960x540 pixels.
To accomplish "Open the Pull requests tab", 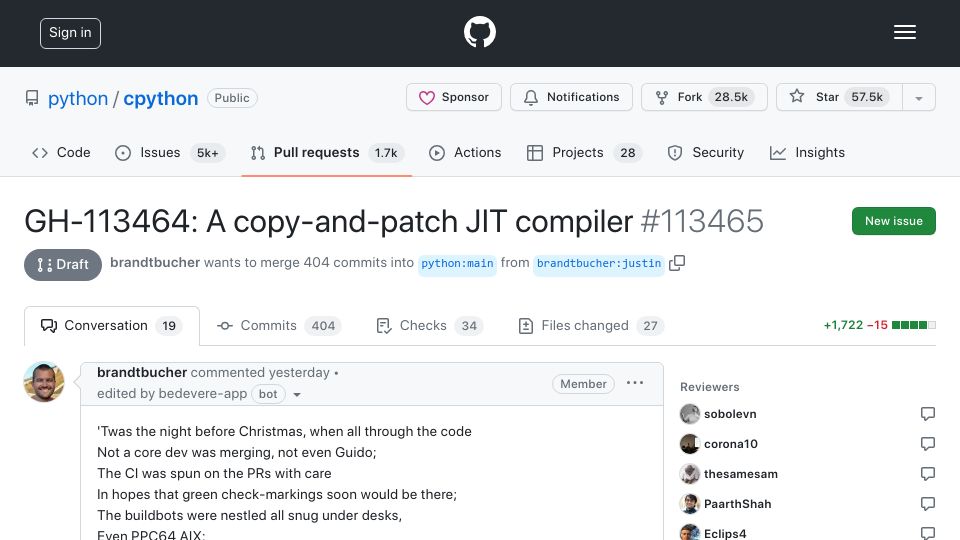I will click(326, 152).
